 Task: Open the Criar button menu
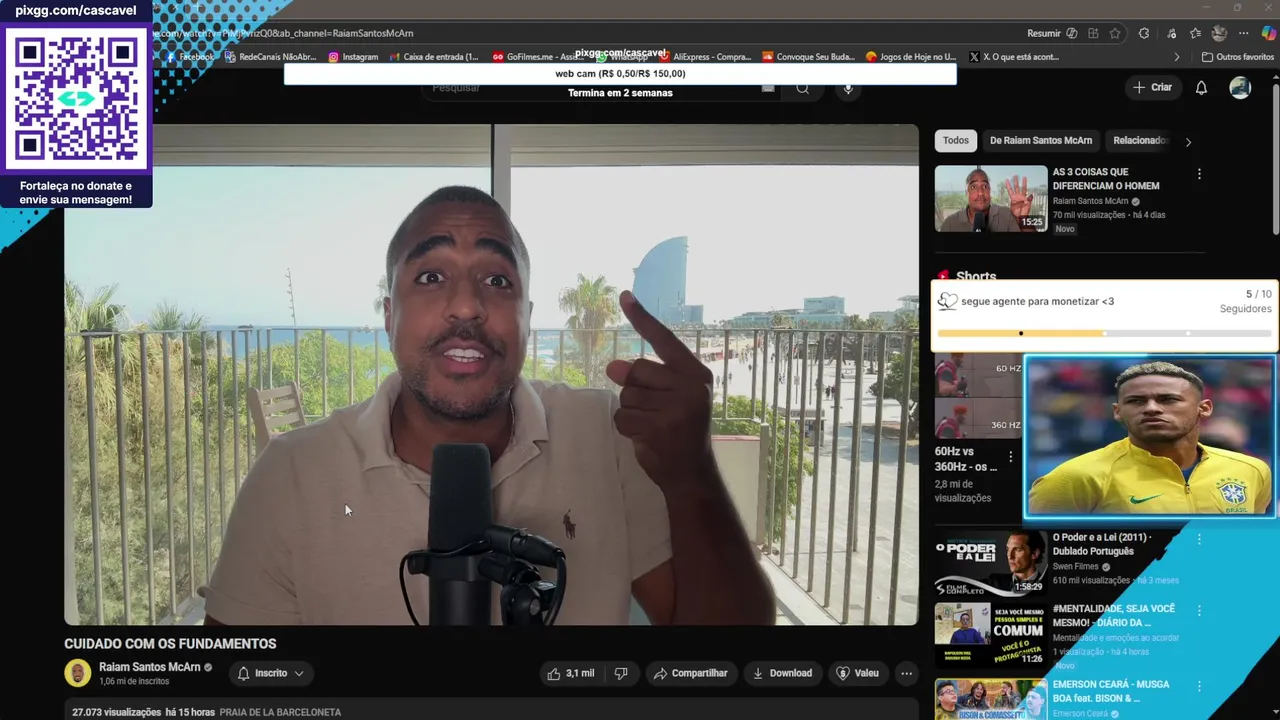1152,88
